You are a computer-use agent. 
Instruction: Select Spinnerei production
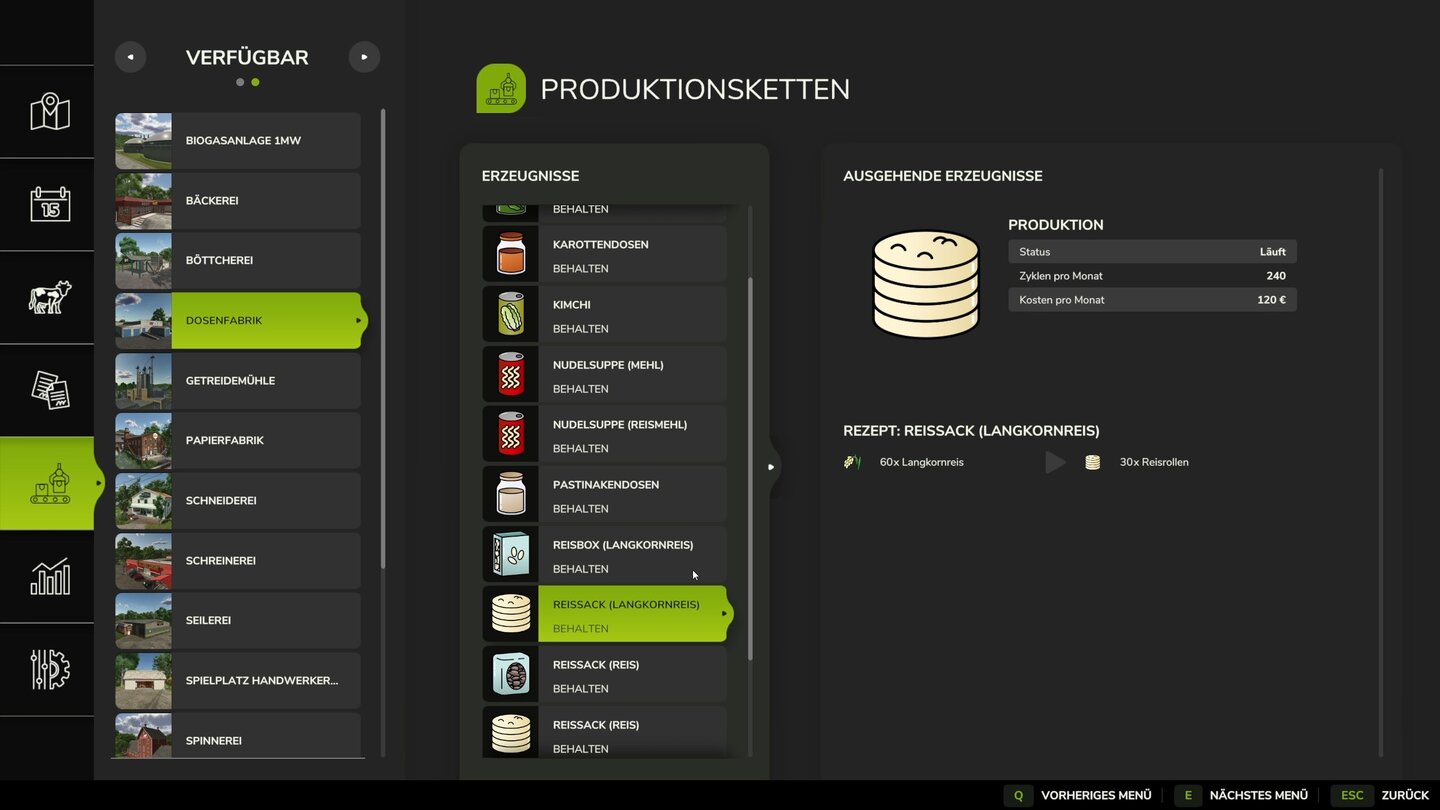click(x=238, y=735)
